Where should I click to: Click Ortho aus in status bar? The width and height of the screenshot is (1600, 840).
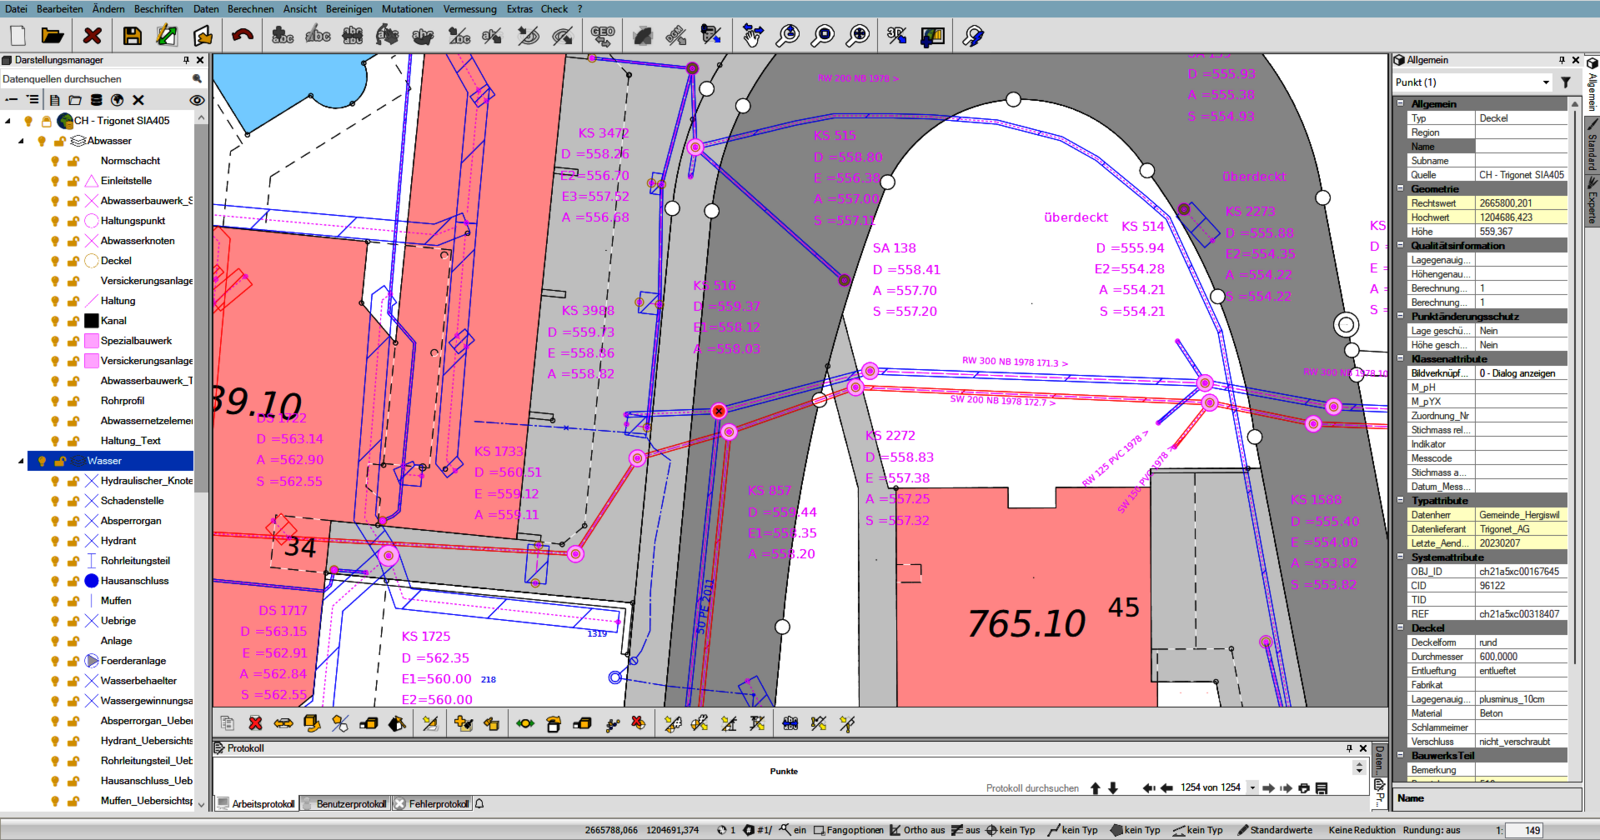(918, 830)
